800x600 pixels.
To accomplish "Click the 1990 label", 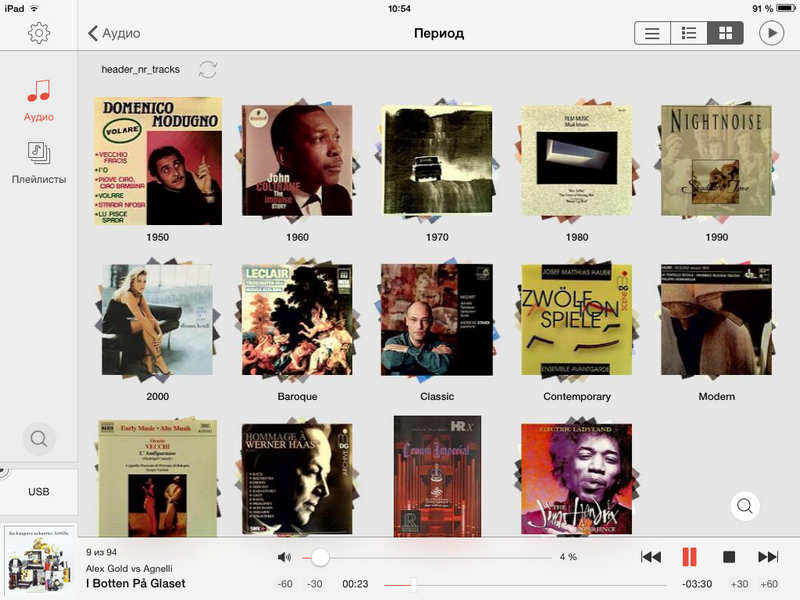I will (717, 237).
